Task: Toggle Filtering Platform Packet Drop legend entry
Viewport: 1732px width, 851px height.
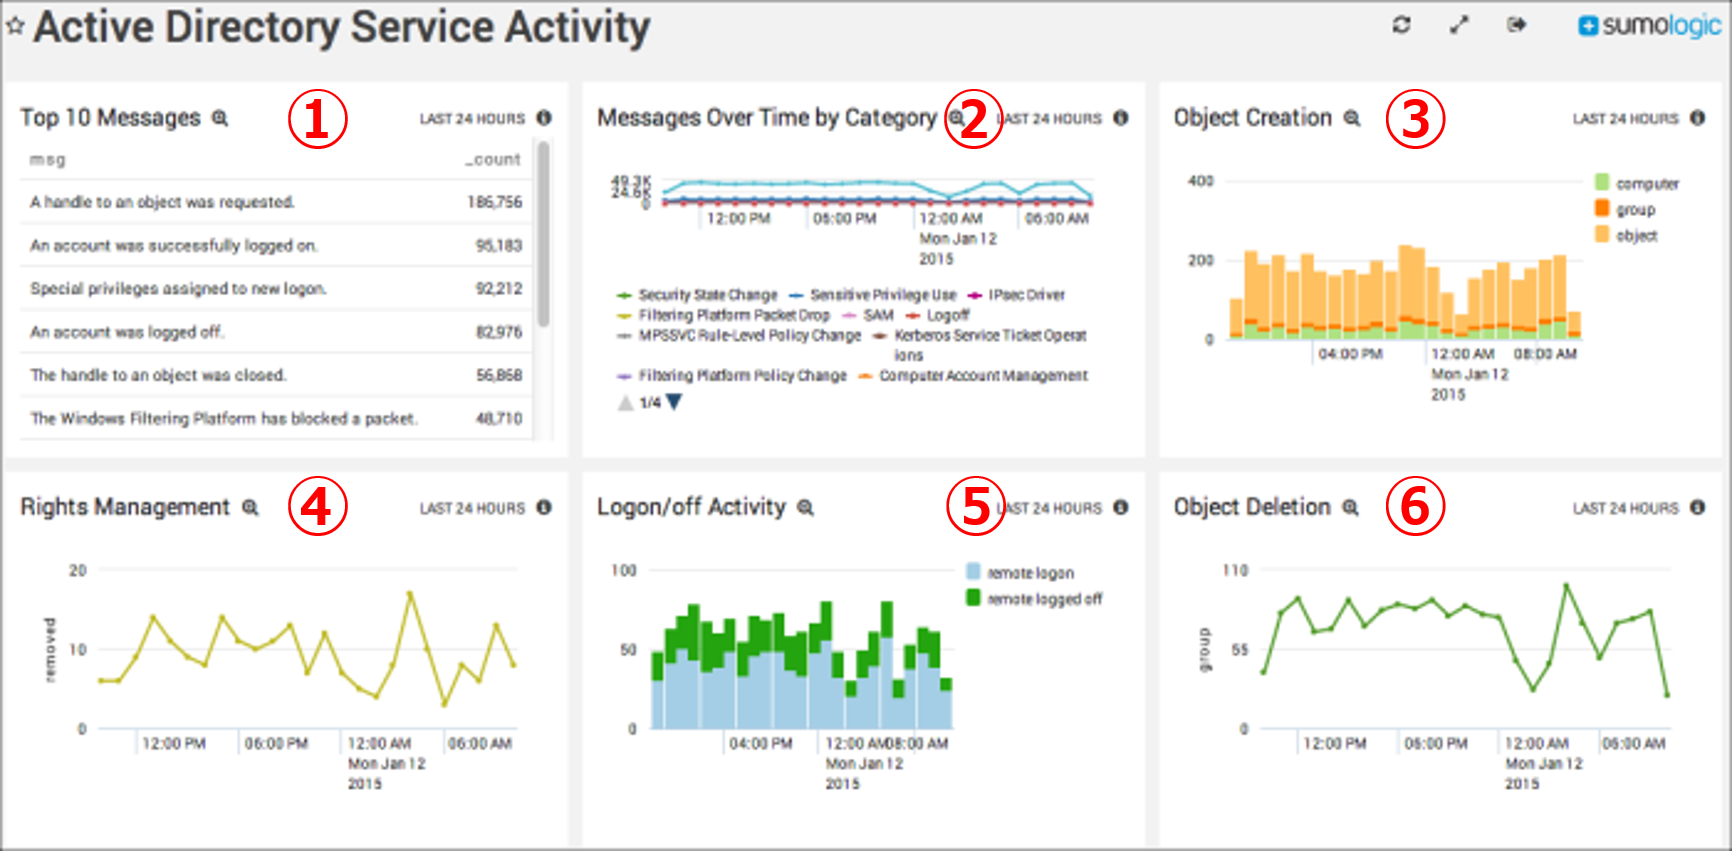Action: (x=724, y=315)
